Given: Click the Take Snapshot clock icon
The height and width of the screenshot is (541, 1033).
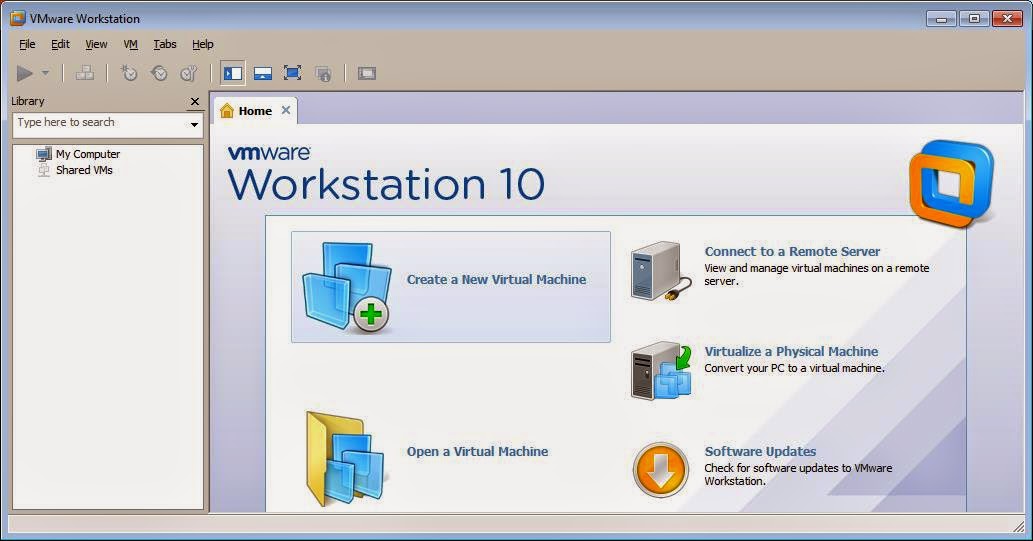Looking at the screenshot, I should coord(128,73).
